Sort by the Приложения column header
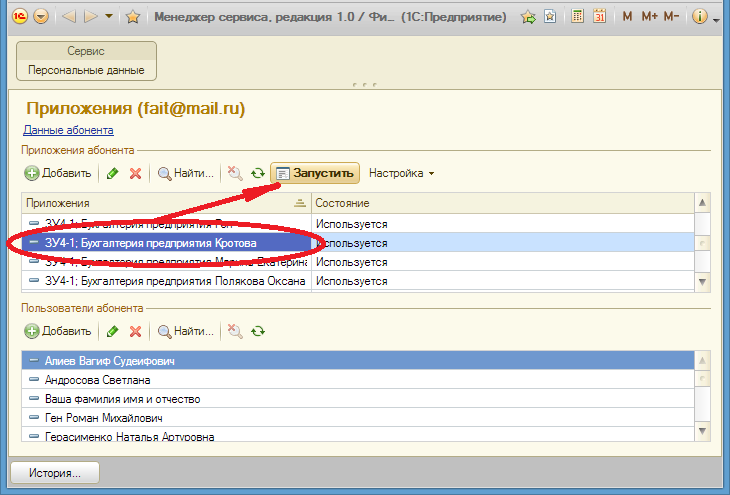Viewport: 730px width, 495px height. (166, 203)
